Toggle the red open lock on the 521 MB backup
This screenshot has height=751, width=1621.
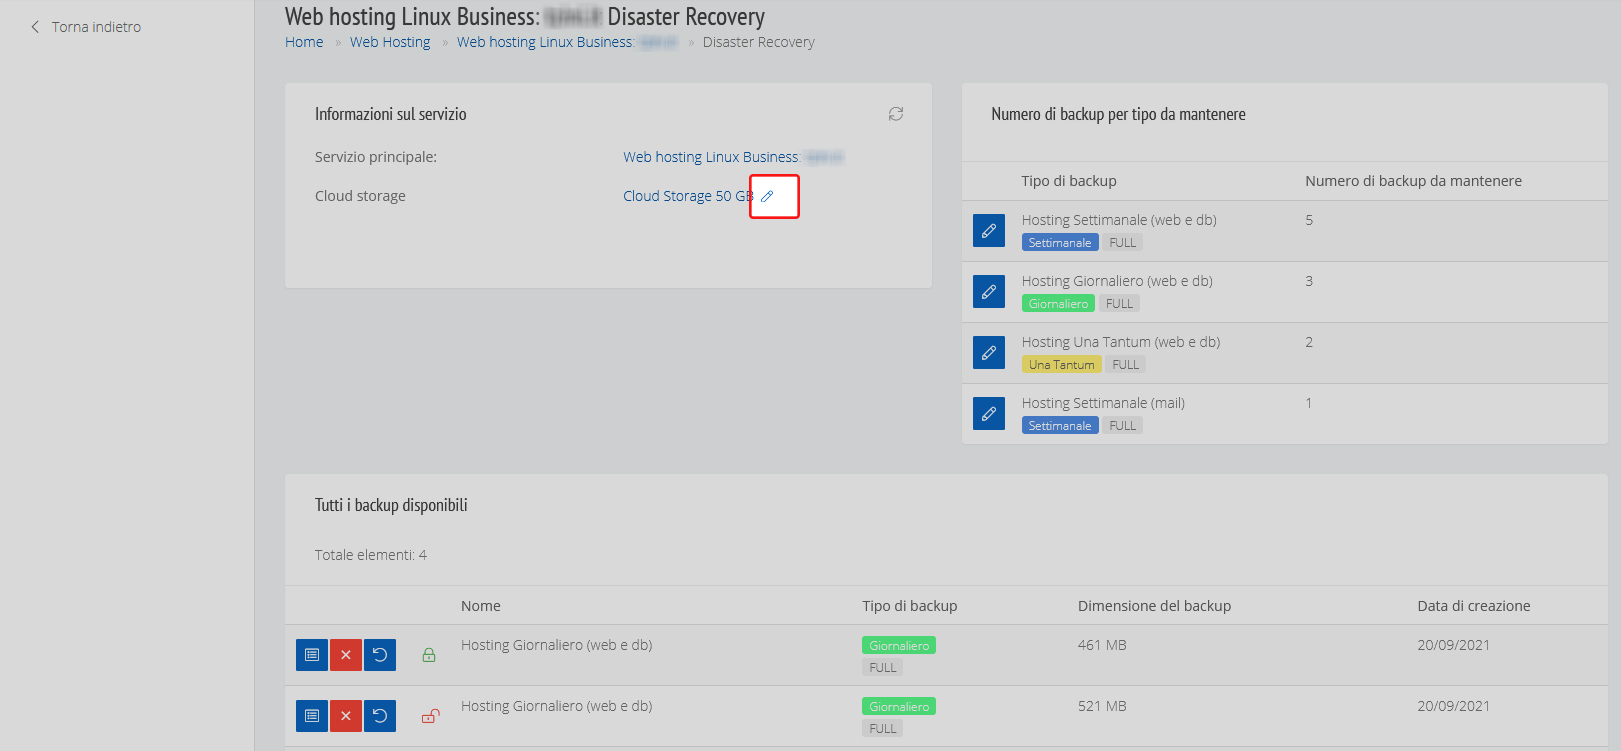pyautogui.click(x=430, y=716)
